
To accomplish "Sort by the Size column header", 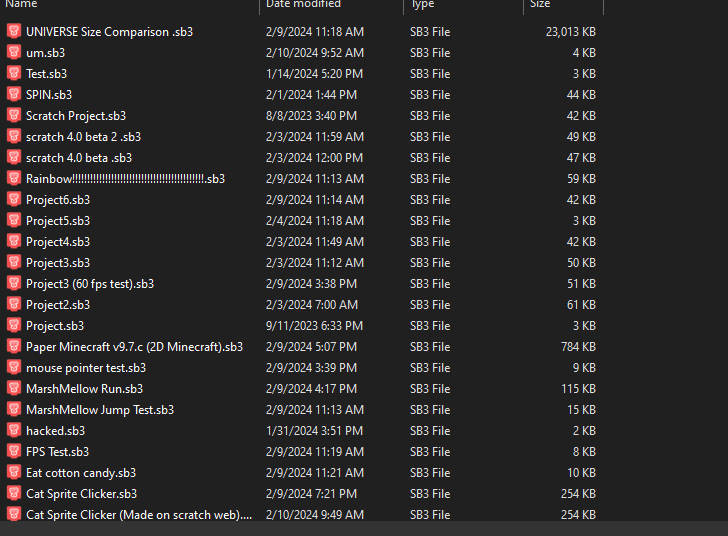I will pyautogui.click(x=540, y=4).
